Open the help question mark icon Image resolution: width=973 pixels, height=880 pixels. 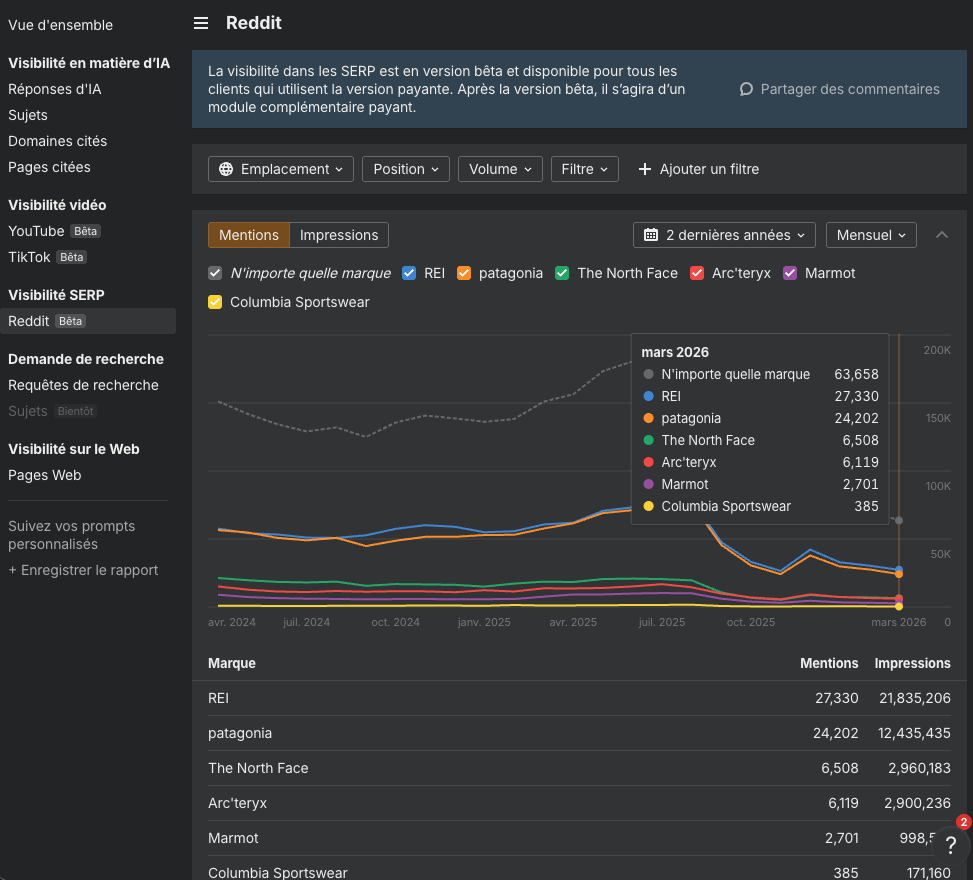pos(950,845)
